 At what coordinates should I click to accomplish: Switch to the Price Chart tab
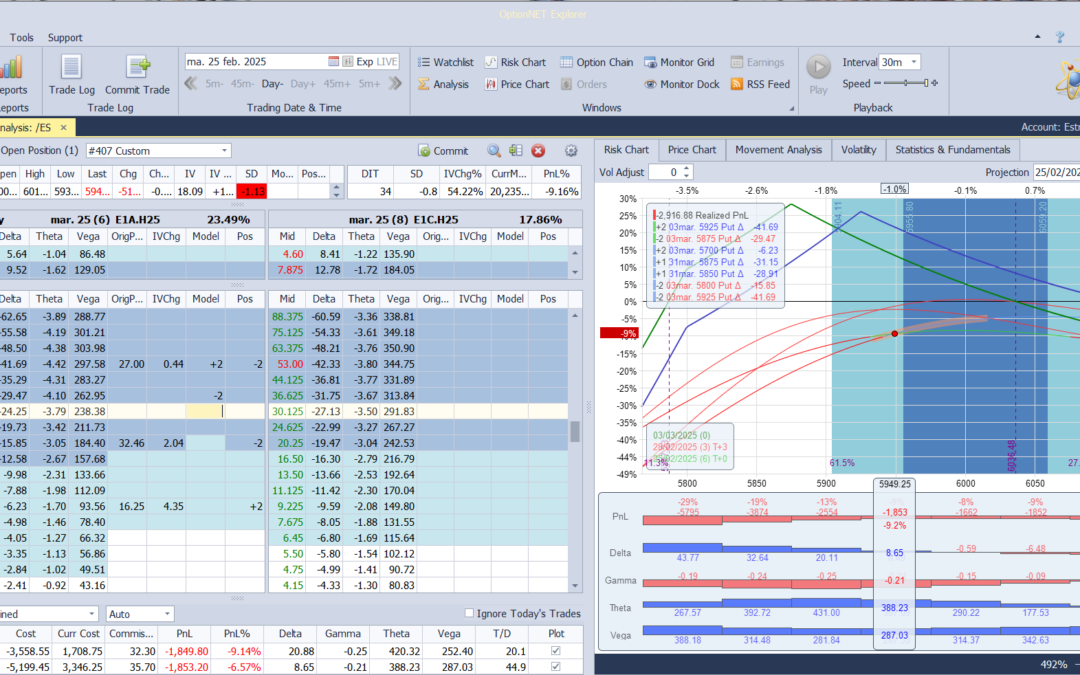coord(692,149)
